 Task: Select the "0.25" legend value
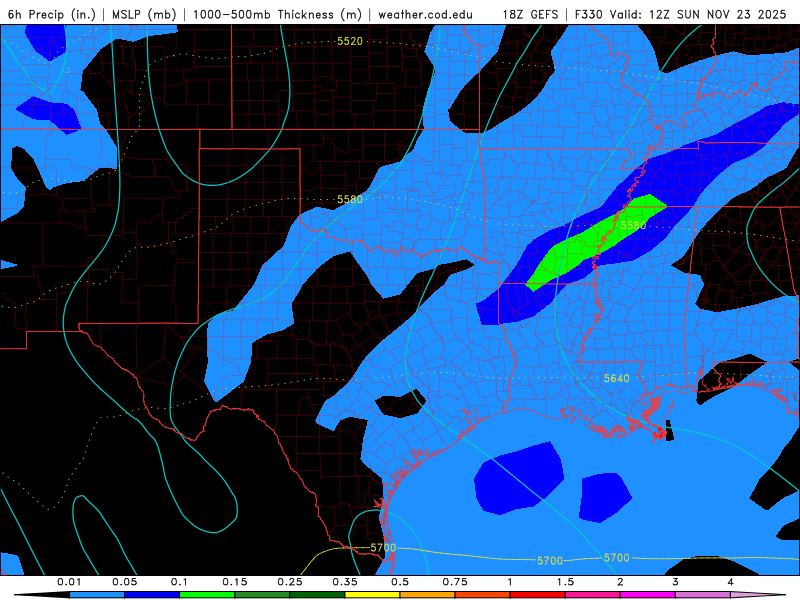tap(290, 582)
